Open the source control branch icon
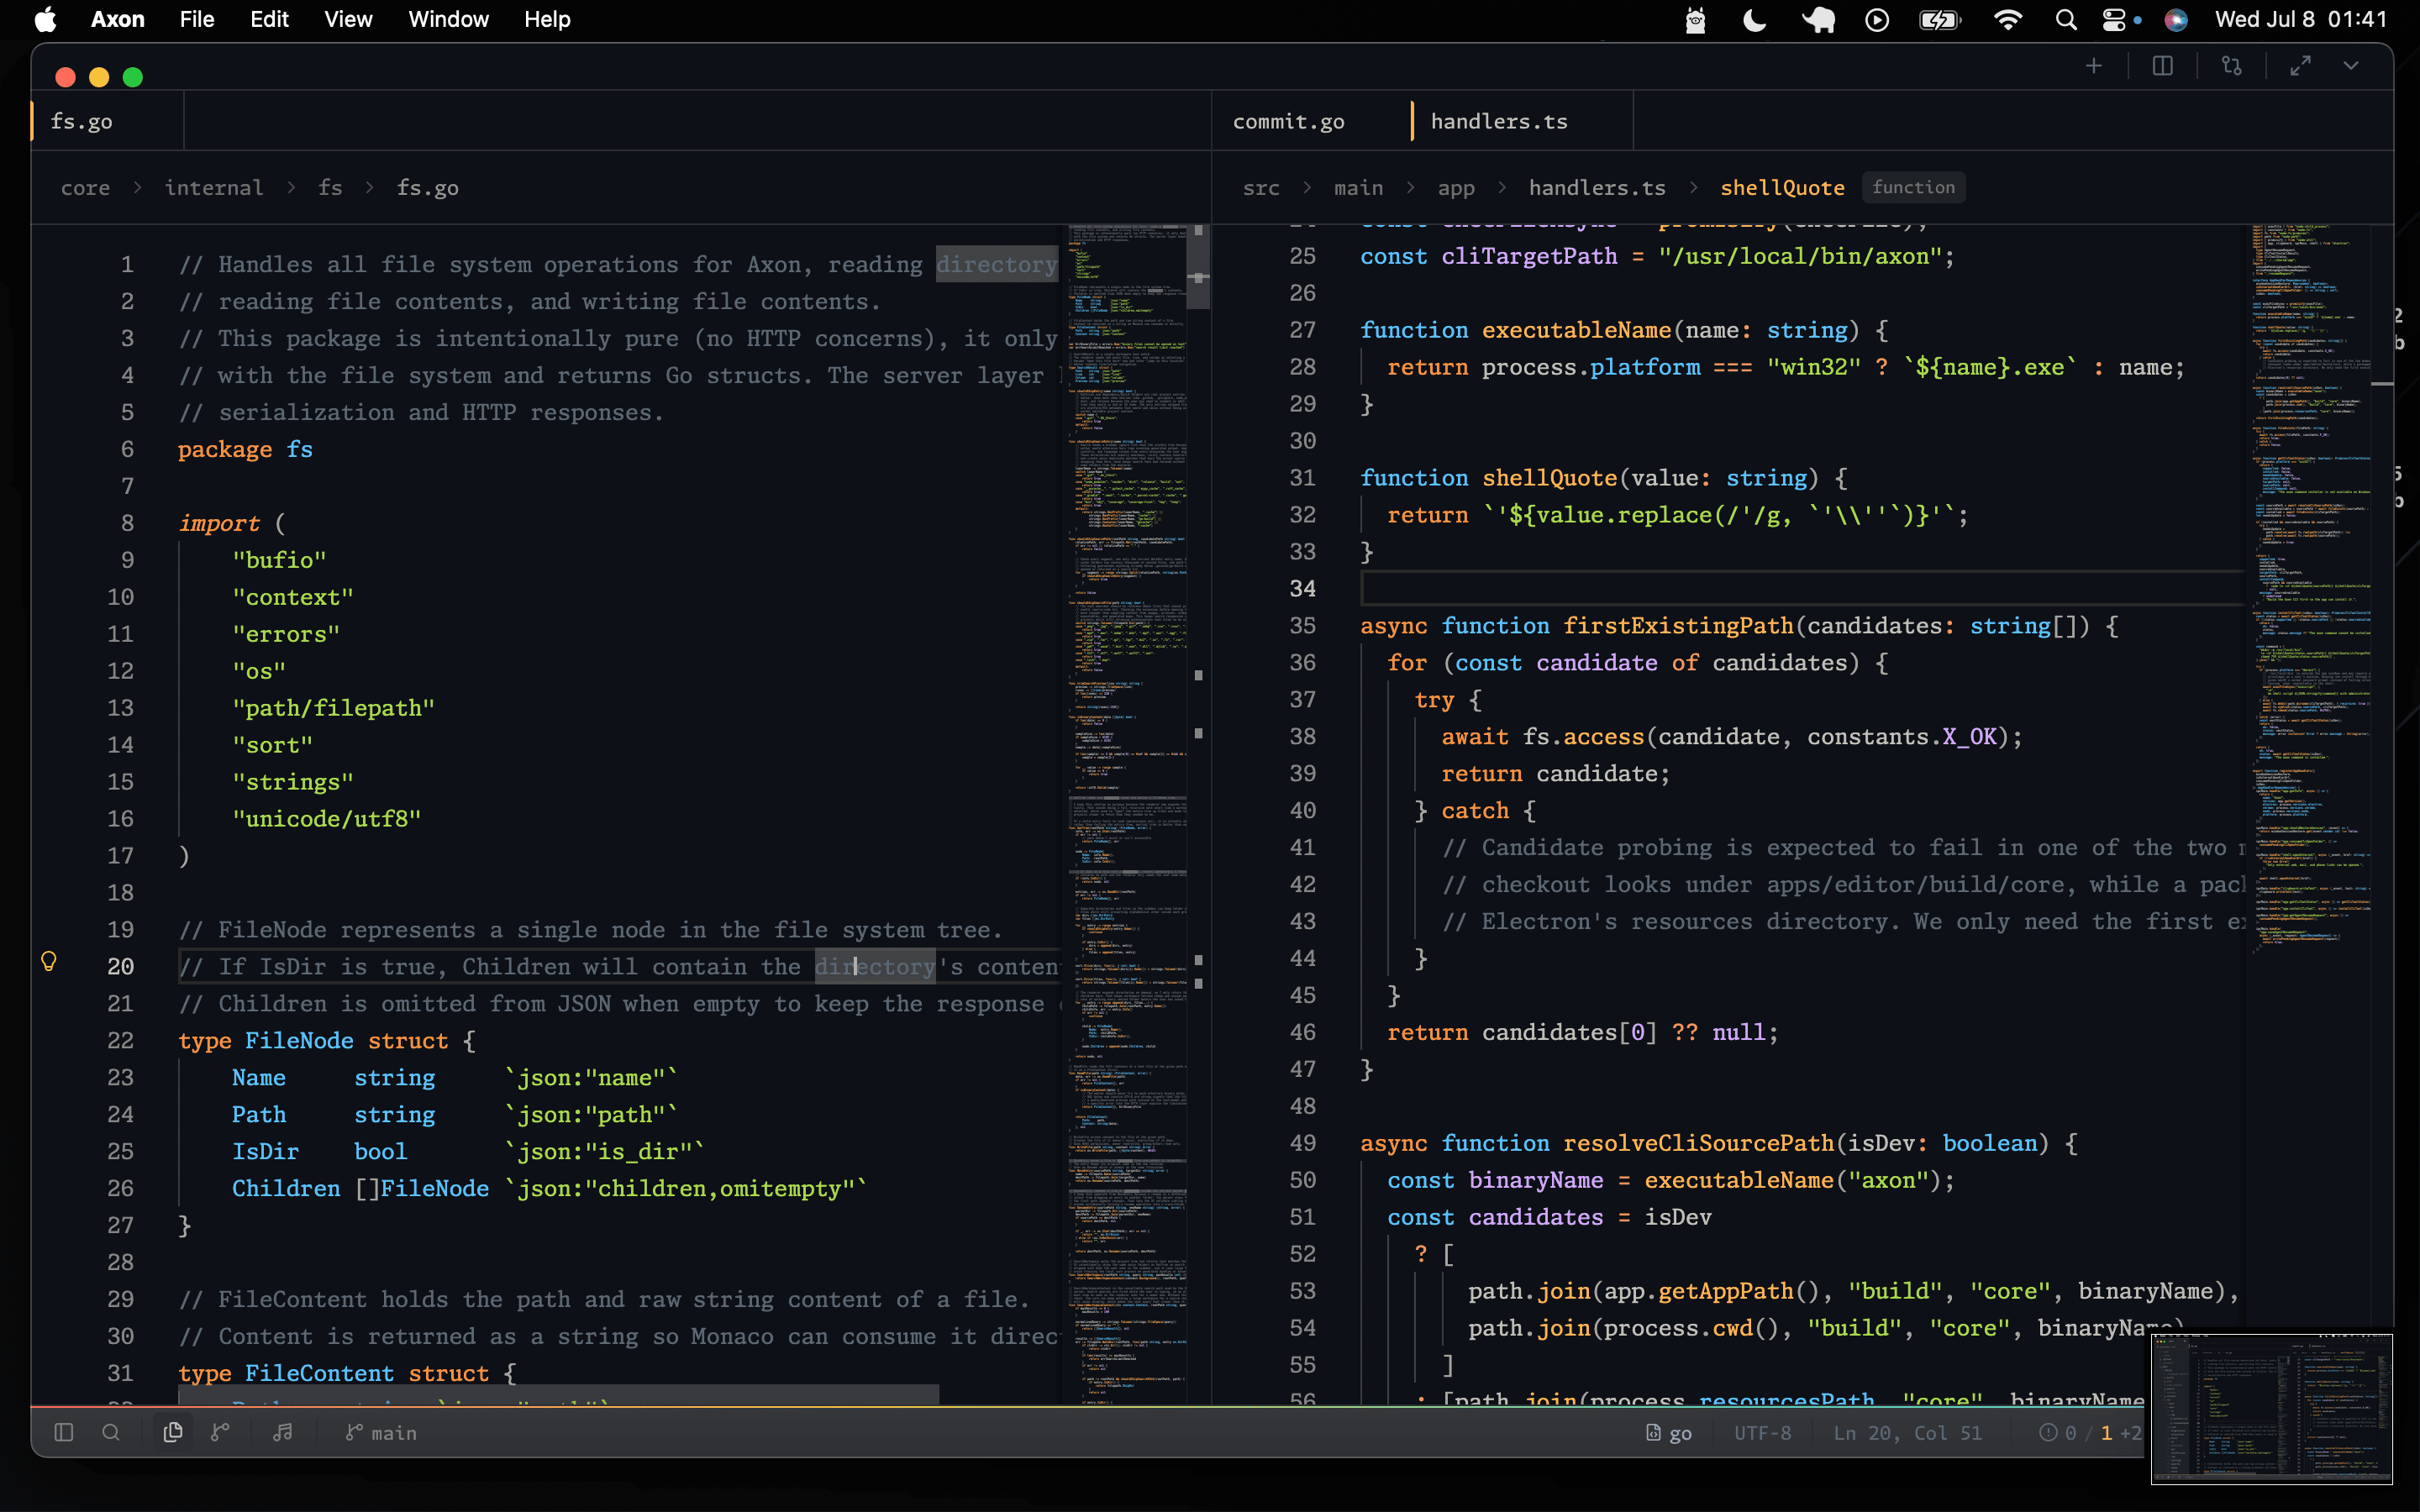Viewport: 2420px width, 1512px height. (220, 1432)
